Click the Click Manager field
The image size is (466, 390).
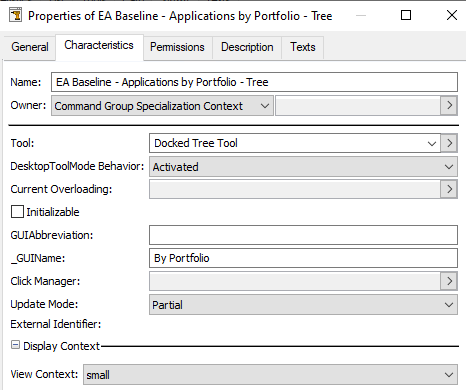(295, 281)
